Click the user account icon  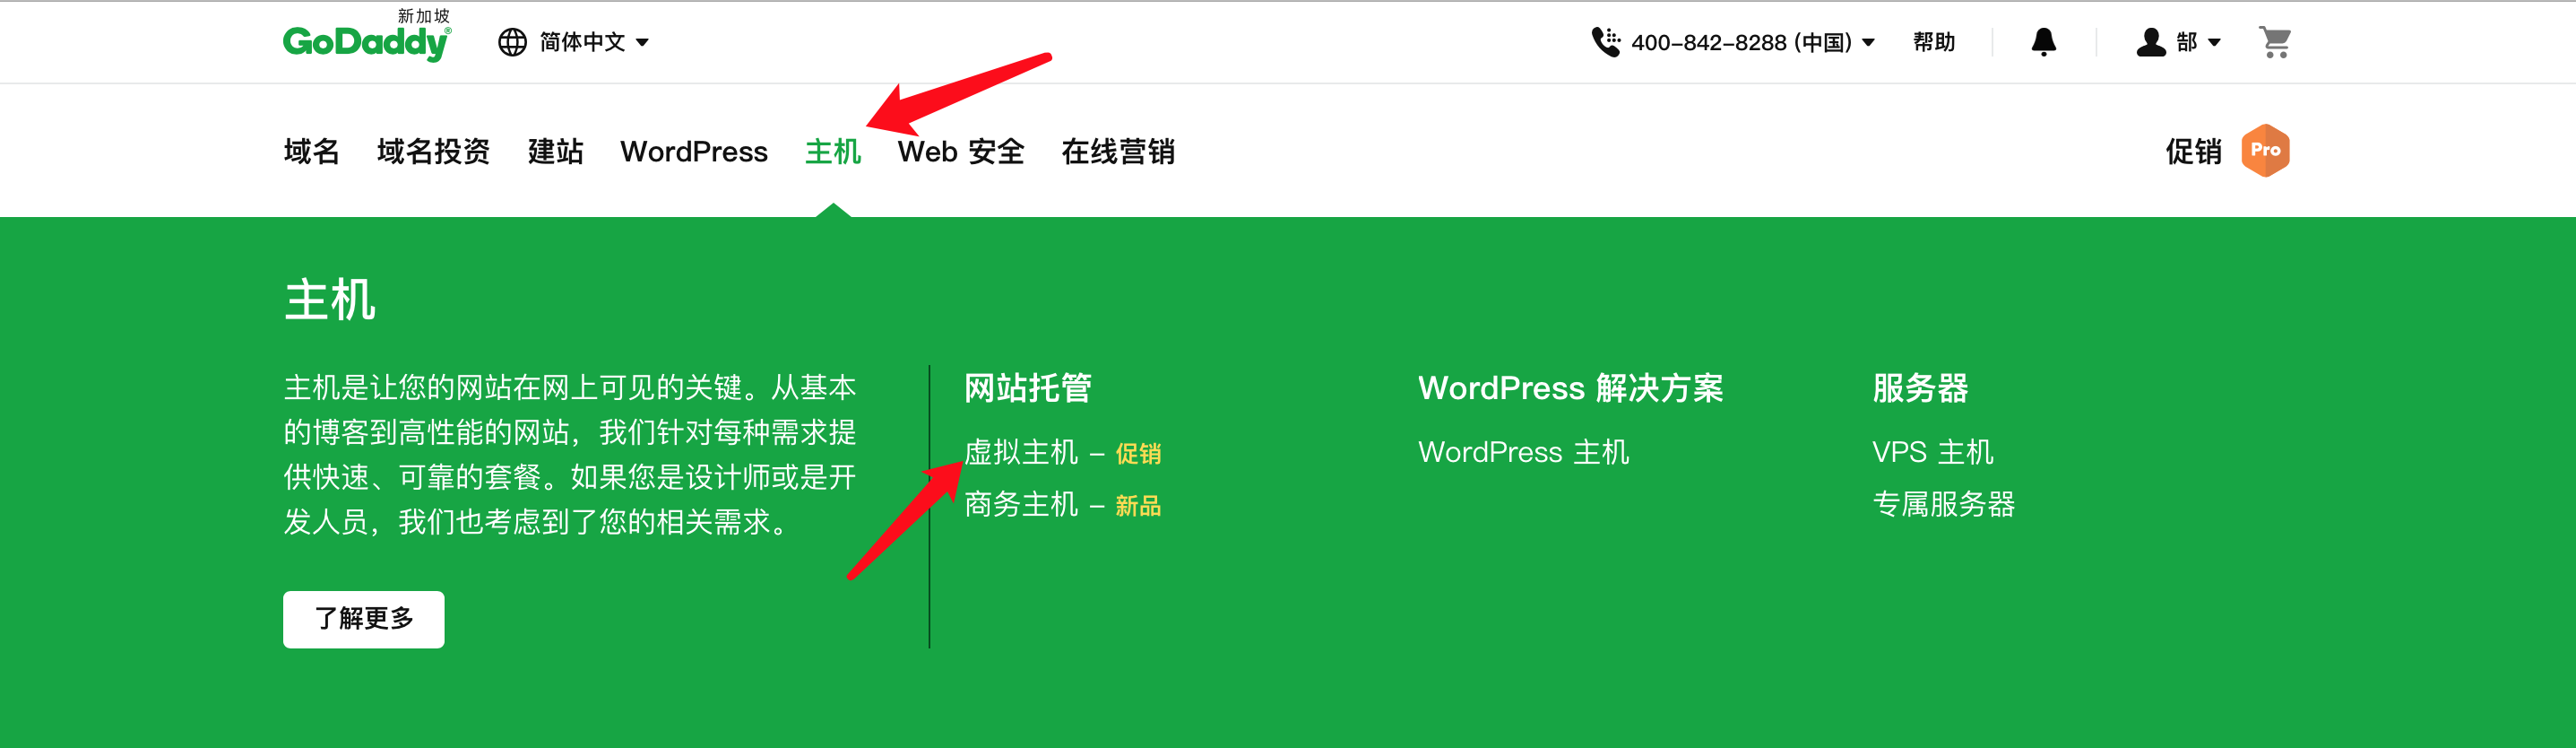click(2150, 42)
